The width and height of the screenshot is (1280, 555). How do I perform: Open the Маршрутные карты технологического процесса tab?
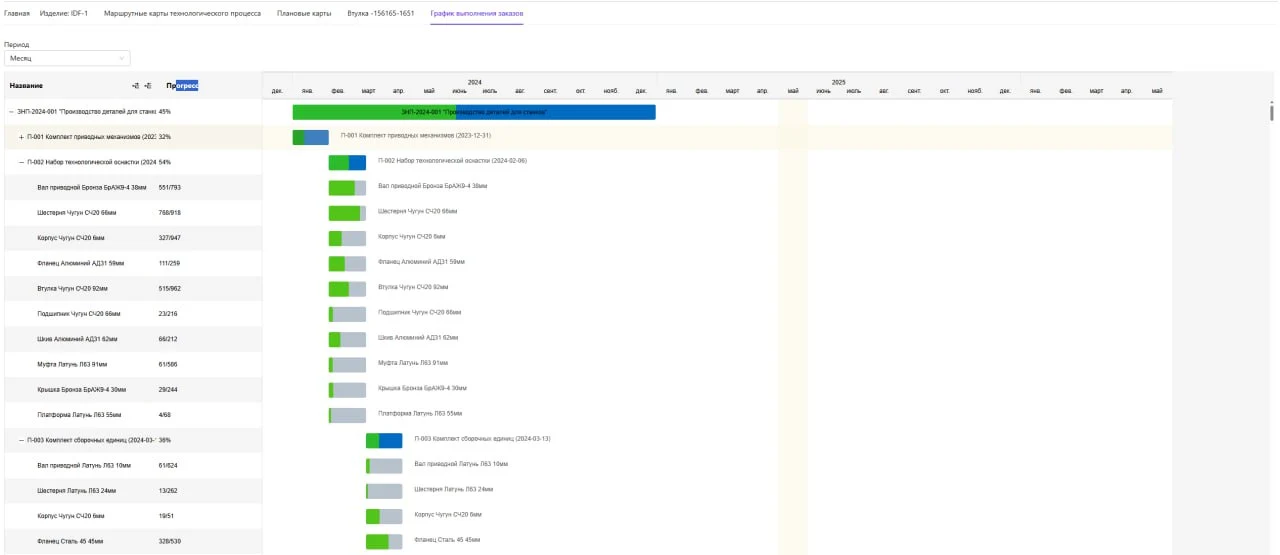(182, 14)
